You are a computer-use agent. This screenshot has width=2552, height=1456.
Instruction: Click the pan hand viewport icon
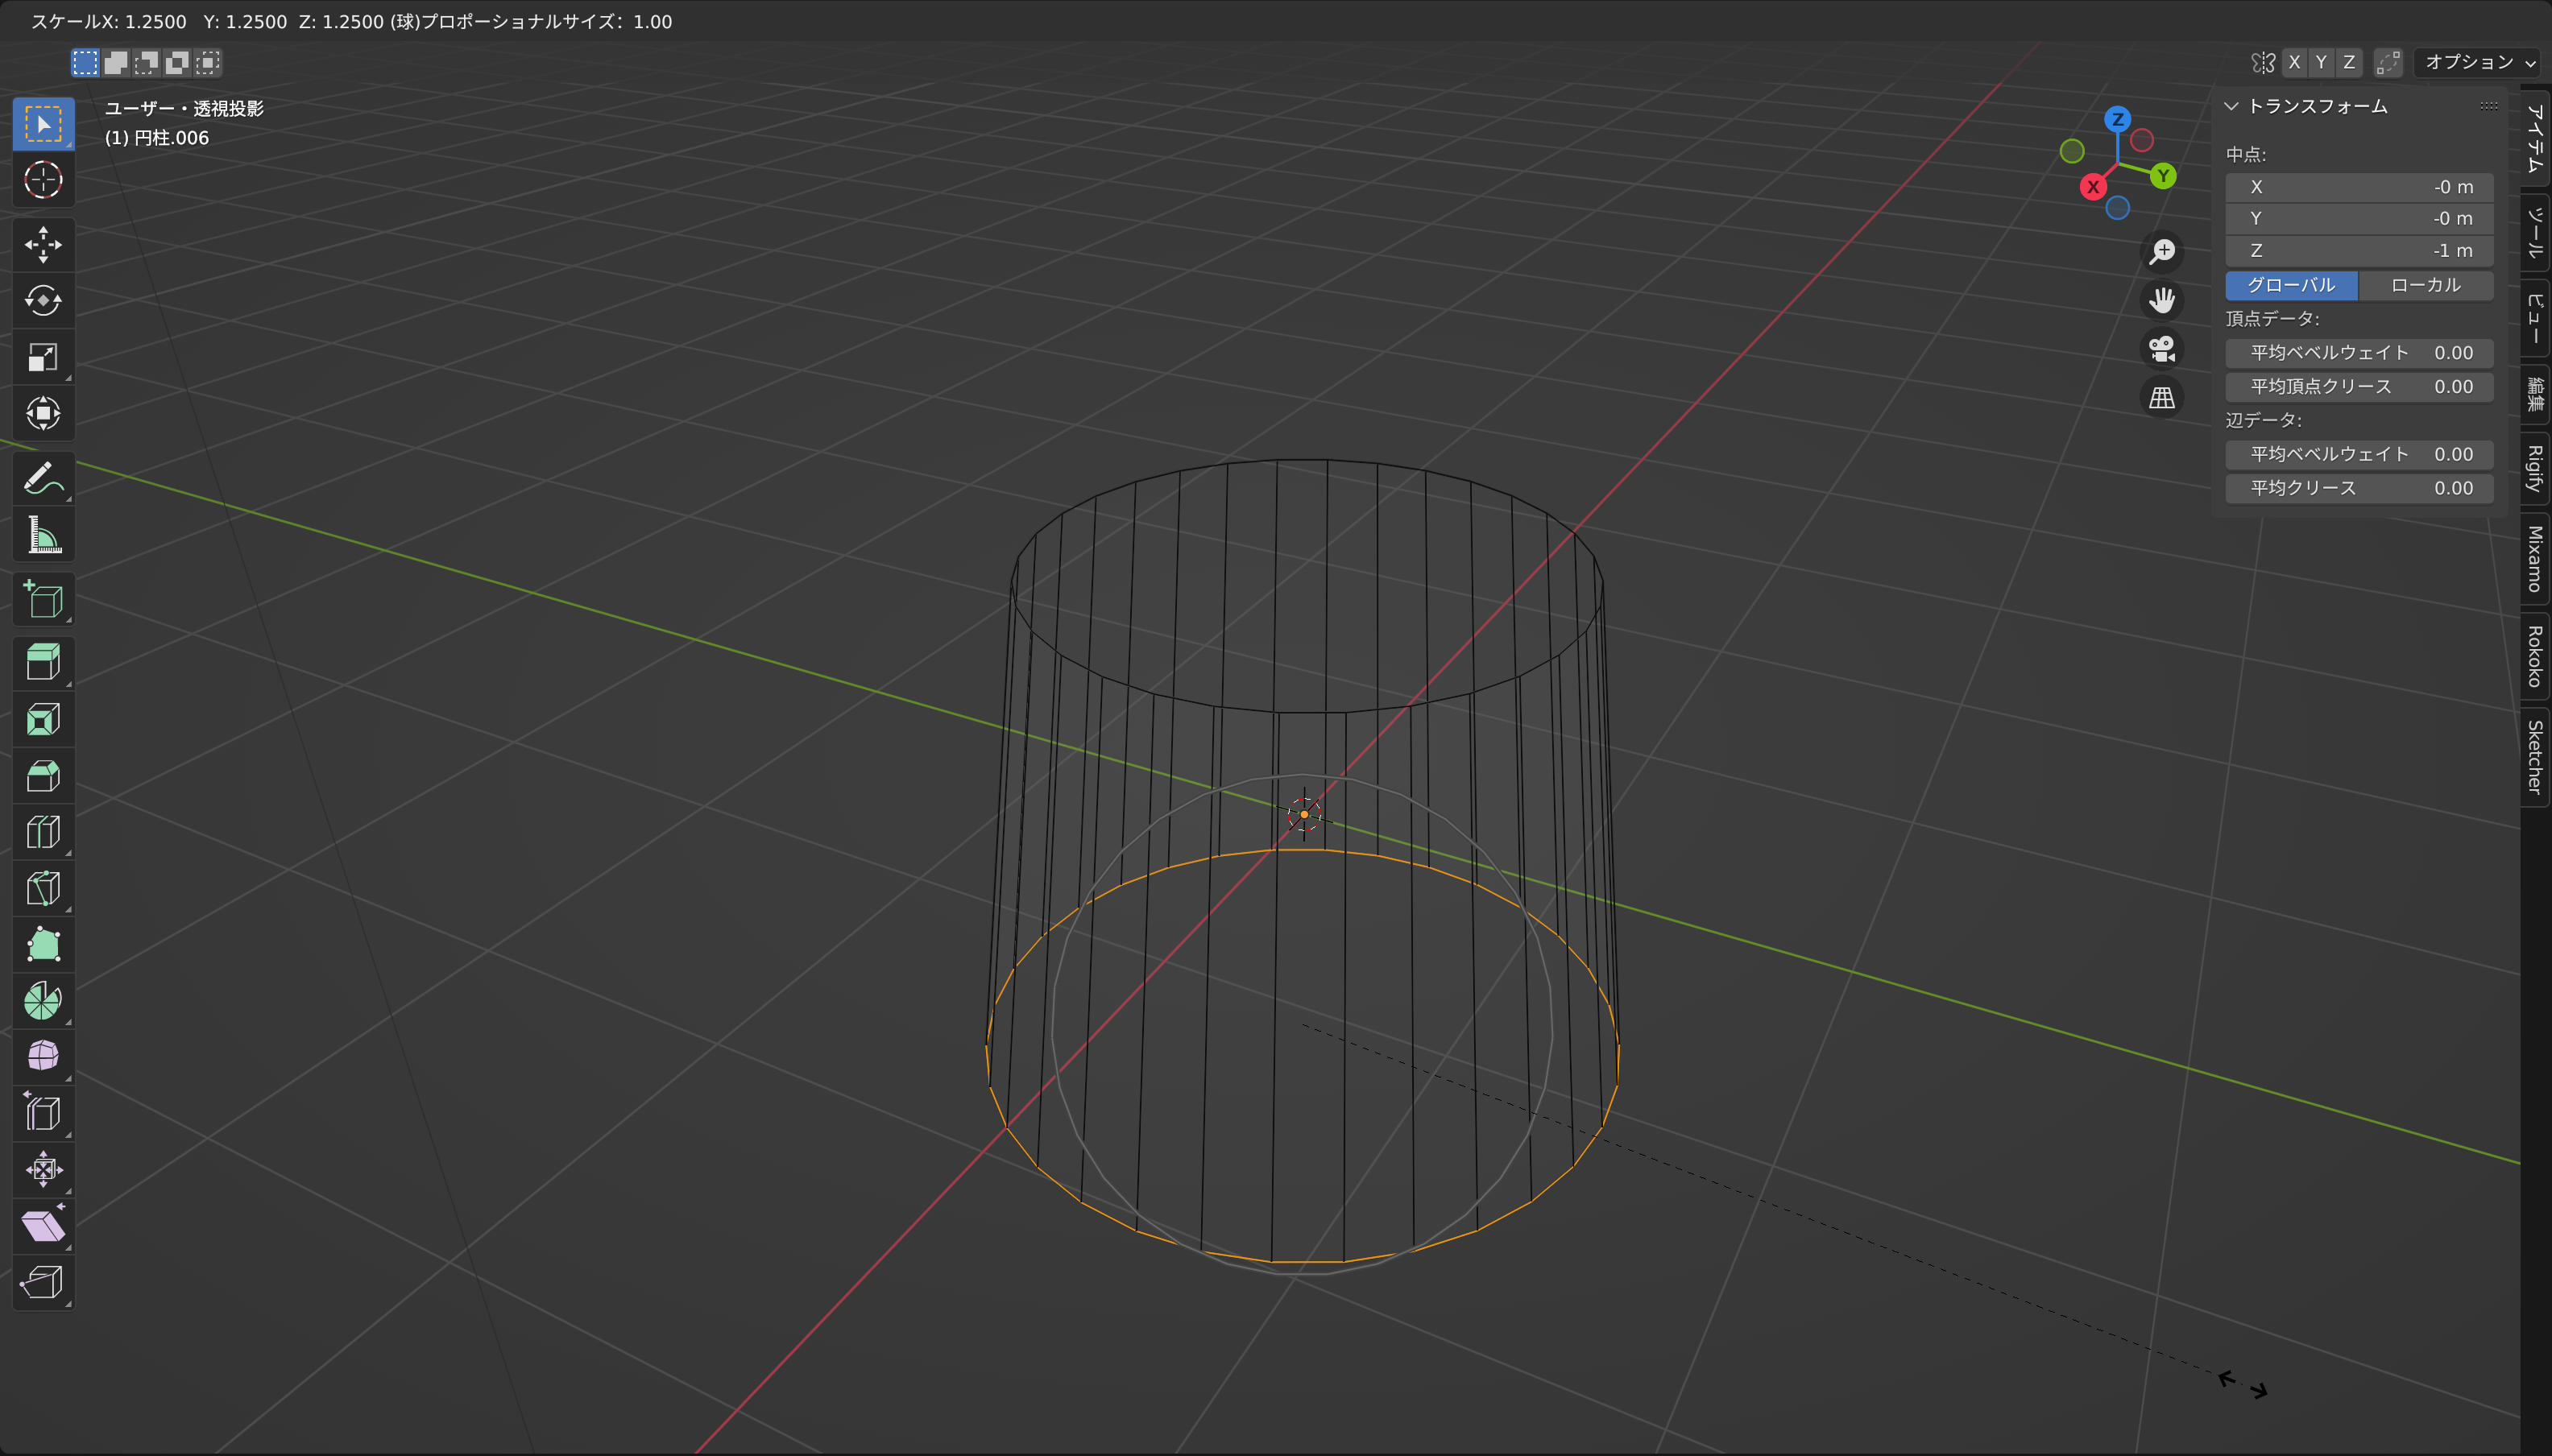pyautogui.click(x=2162, y=300)
